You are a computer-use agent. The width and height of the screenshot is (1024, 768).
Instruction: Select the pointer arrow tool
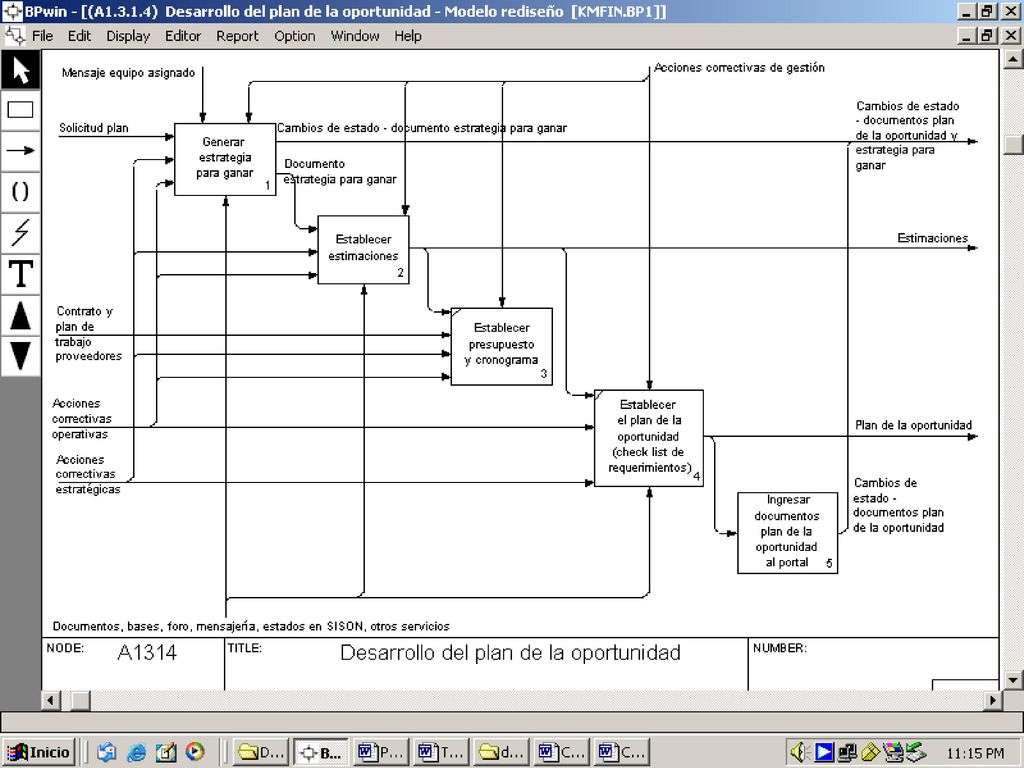click(20, 70)
